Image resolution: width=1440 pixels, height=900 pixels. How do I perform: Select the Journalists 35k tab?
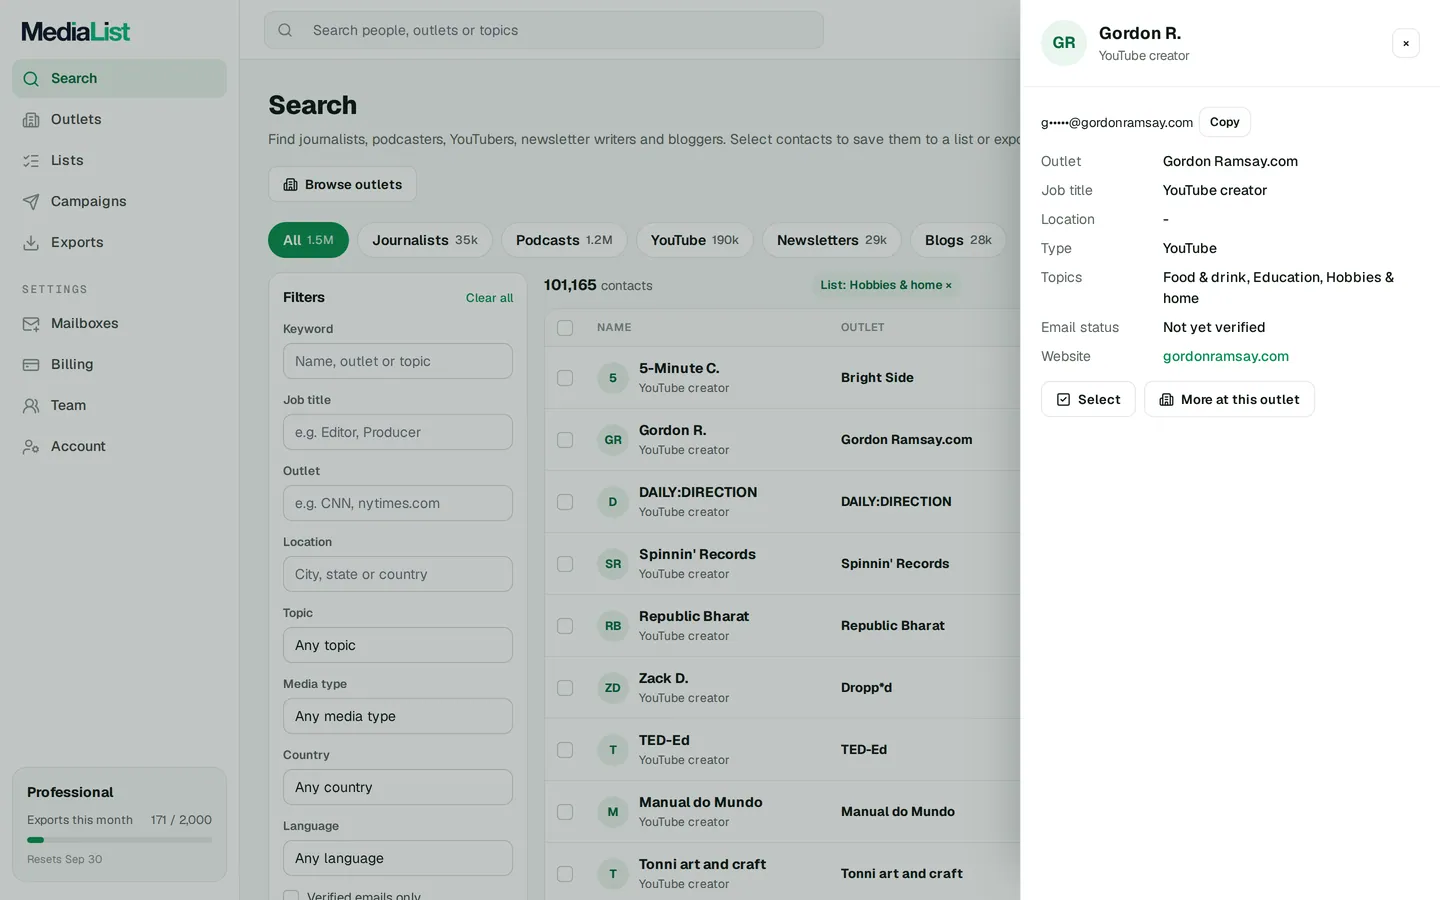coord(425,240)
